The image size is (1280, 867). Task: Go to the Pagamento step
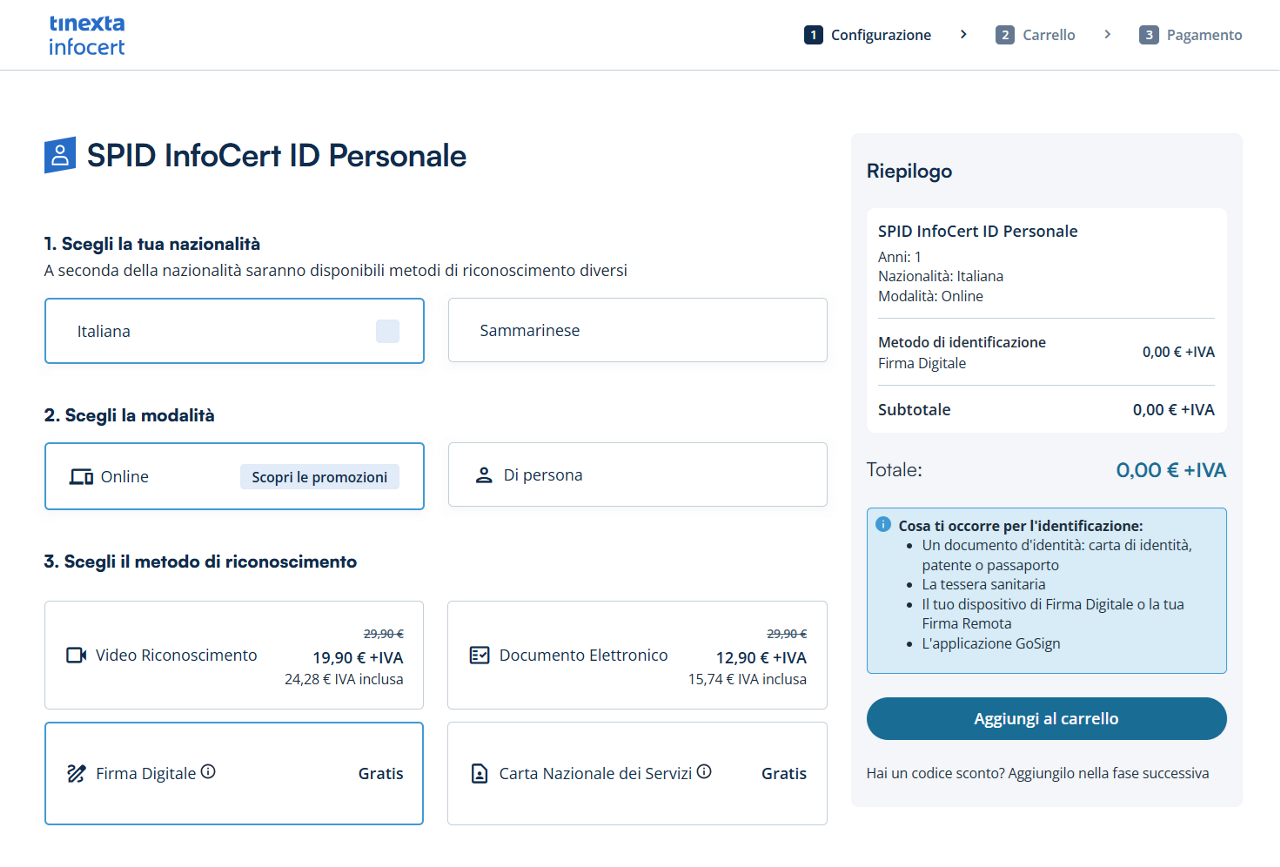click(x=1191, y=35)
